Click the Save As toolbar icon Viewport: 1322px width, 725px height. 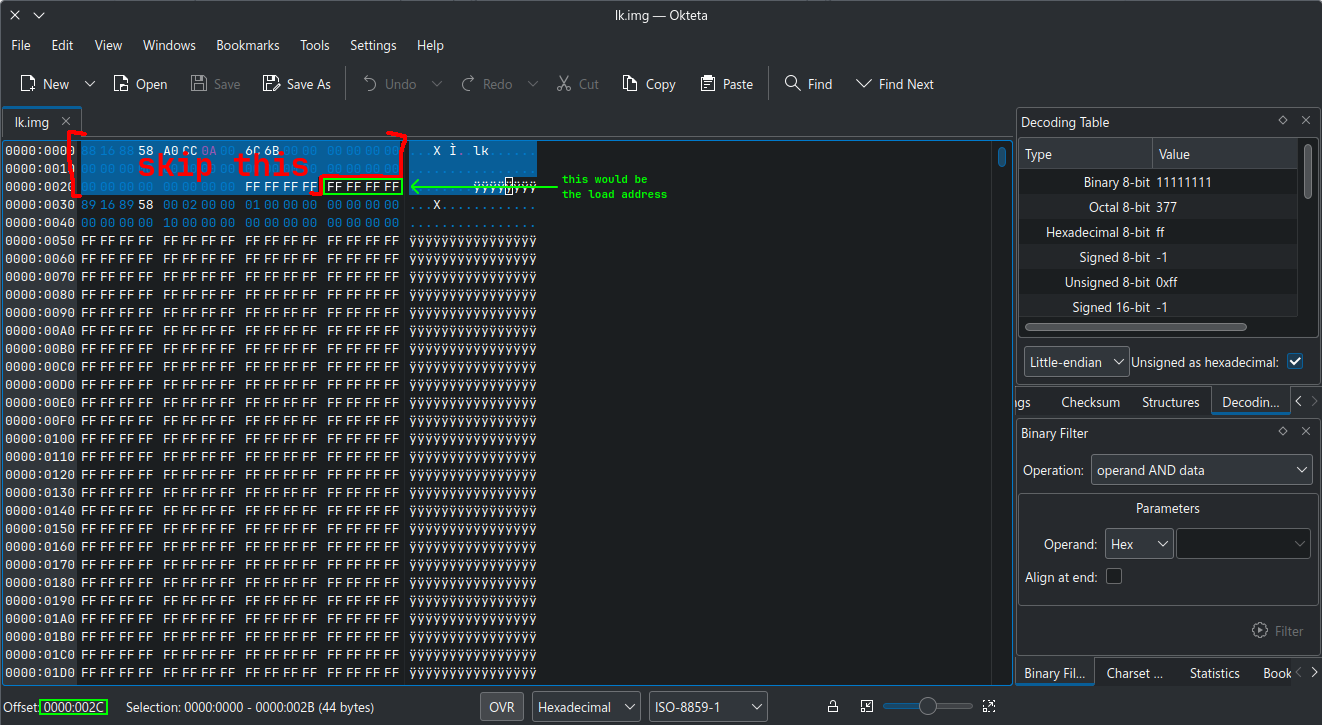tap(271, 84)
